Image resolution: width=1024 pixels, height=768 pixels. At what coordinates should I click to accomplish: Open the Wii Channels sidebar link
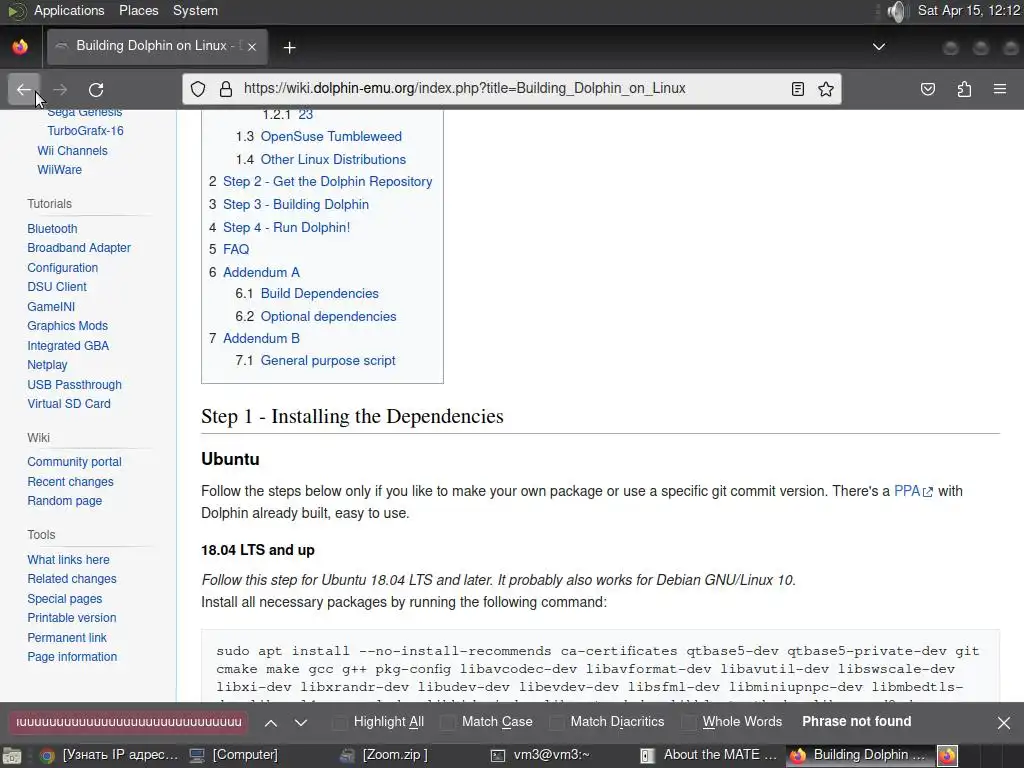coord(72,151)
